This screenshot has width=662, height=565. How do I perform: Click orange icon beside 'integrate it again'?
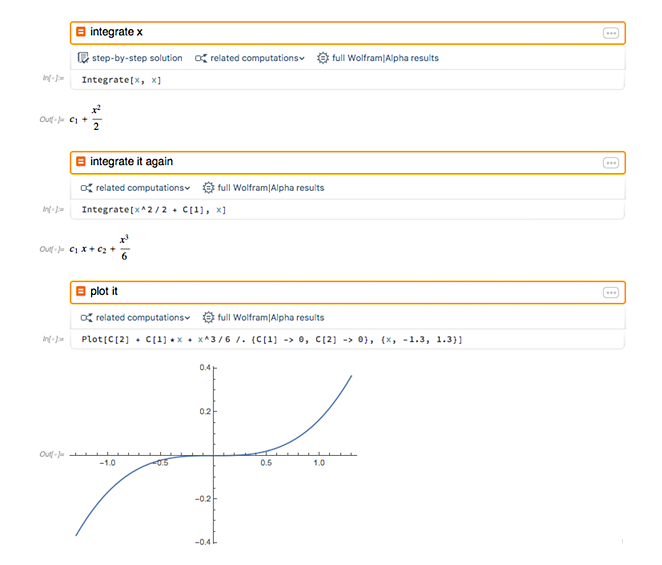click(x=82, y=162)
